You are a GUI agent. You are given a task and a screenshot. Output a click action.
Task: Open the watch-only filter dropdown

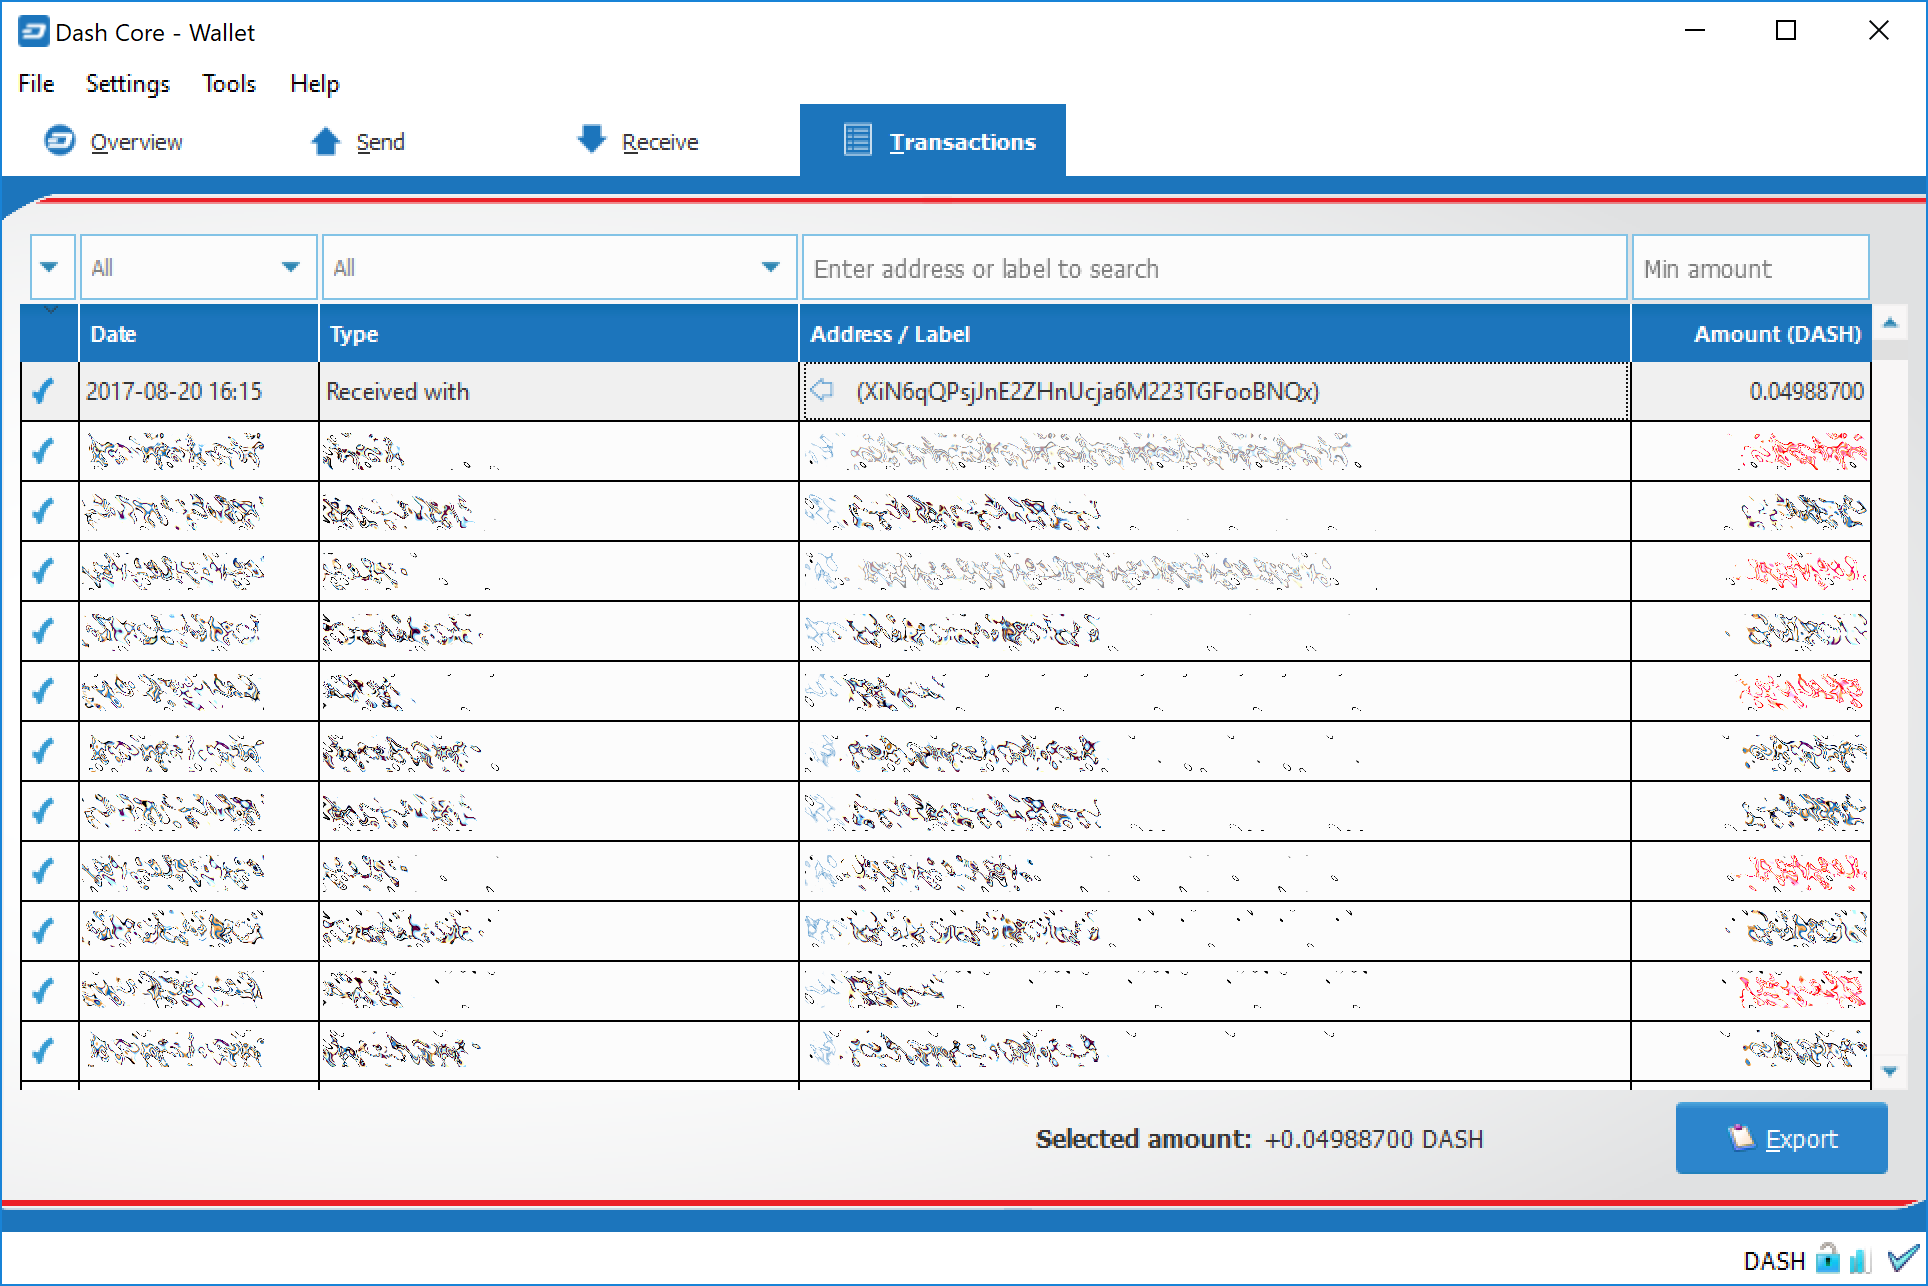tap(50, 267)
